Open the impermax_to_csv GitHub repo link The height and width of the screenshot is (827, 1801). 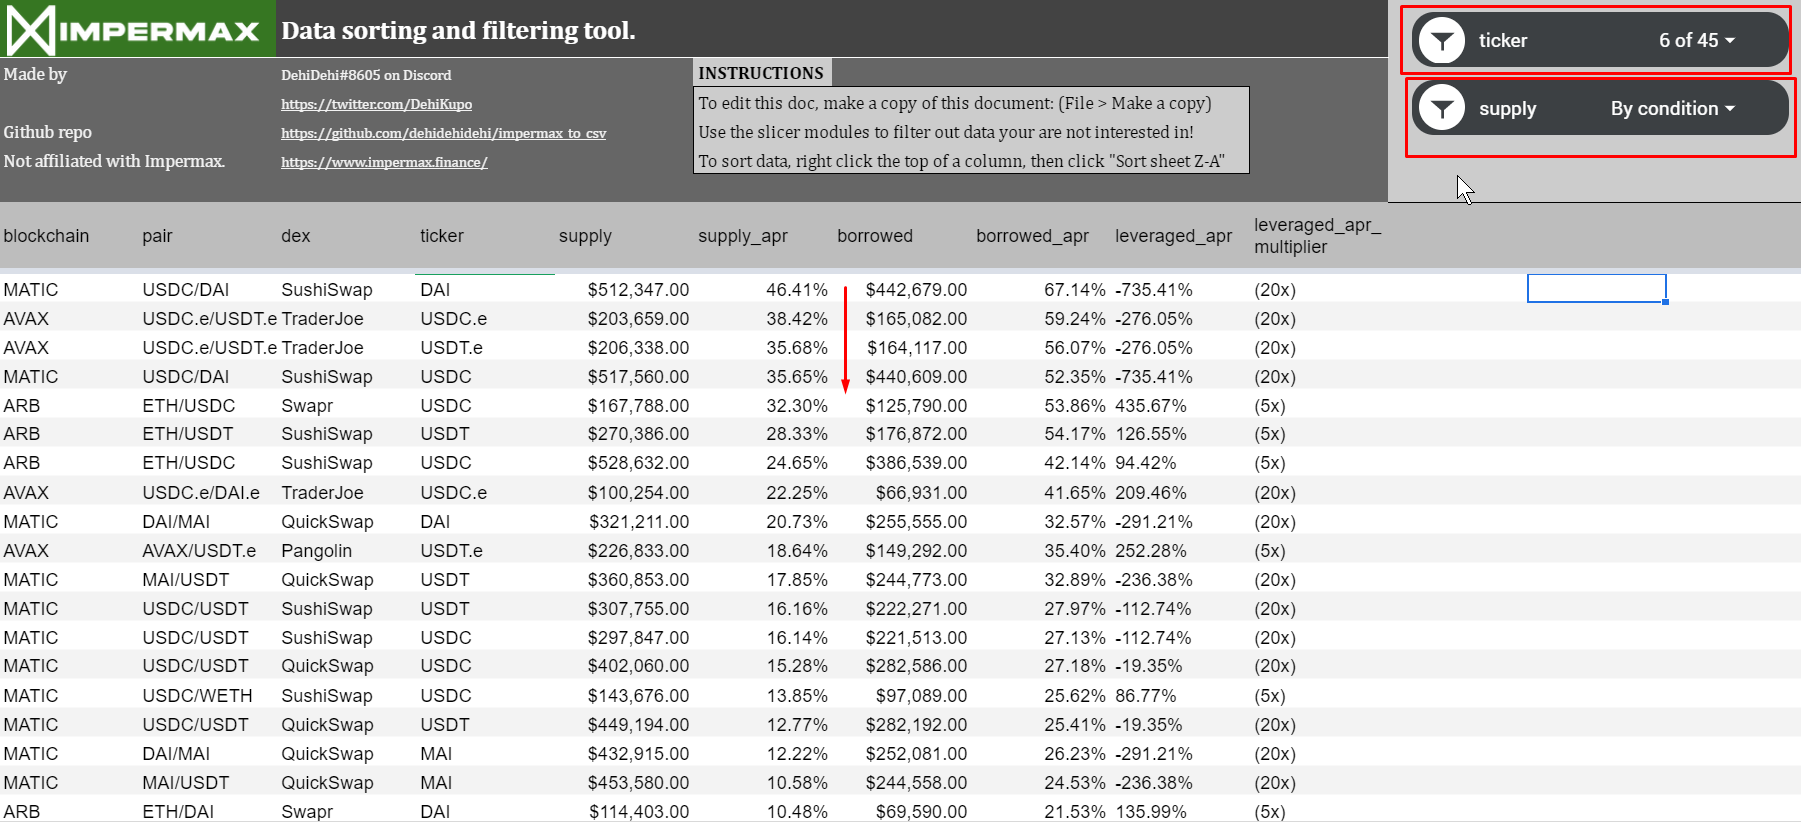[443, 133]
